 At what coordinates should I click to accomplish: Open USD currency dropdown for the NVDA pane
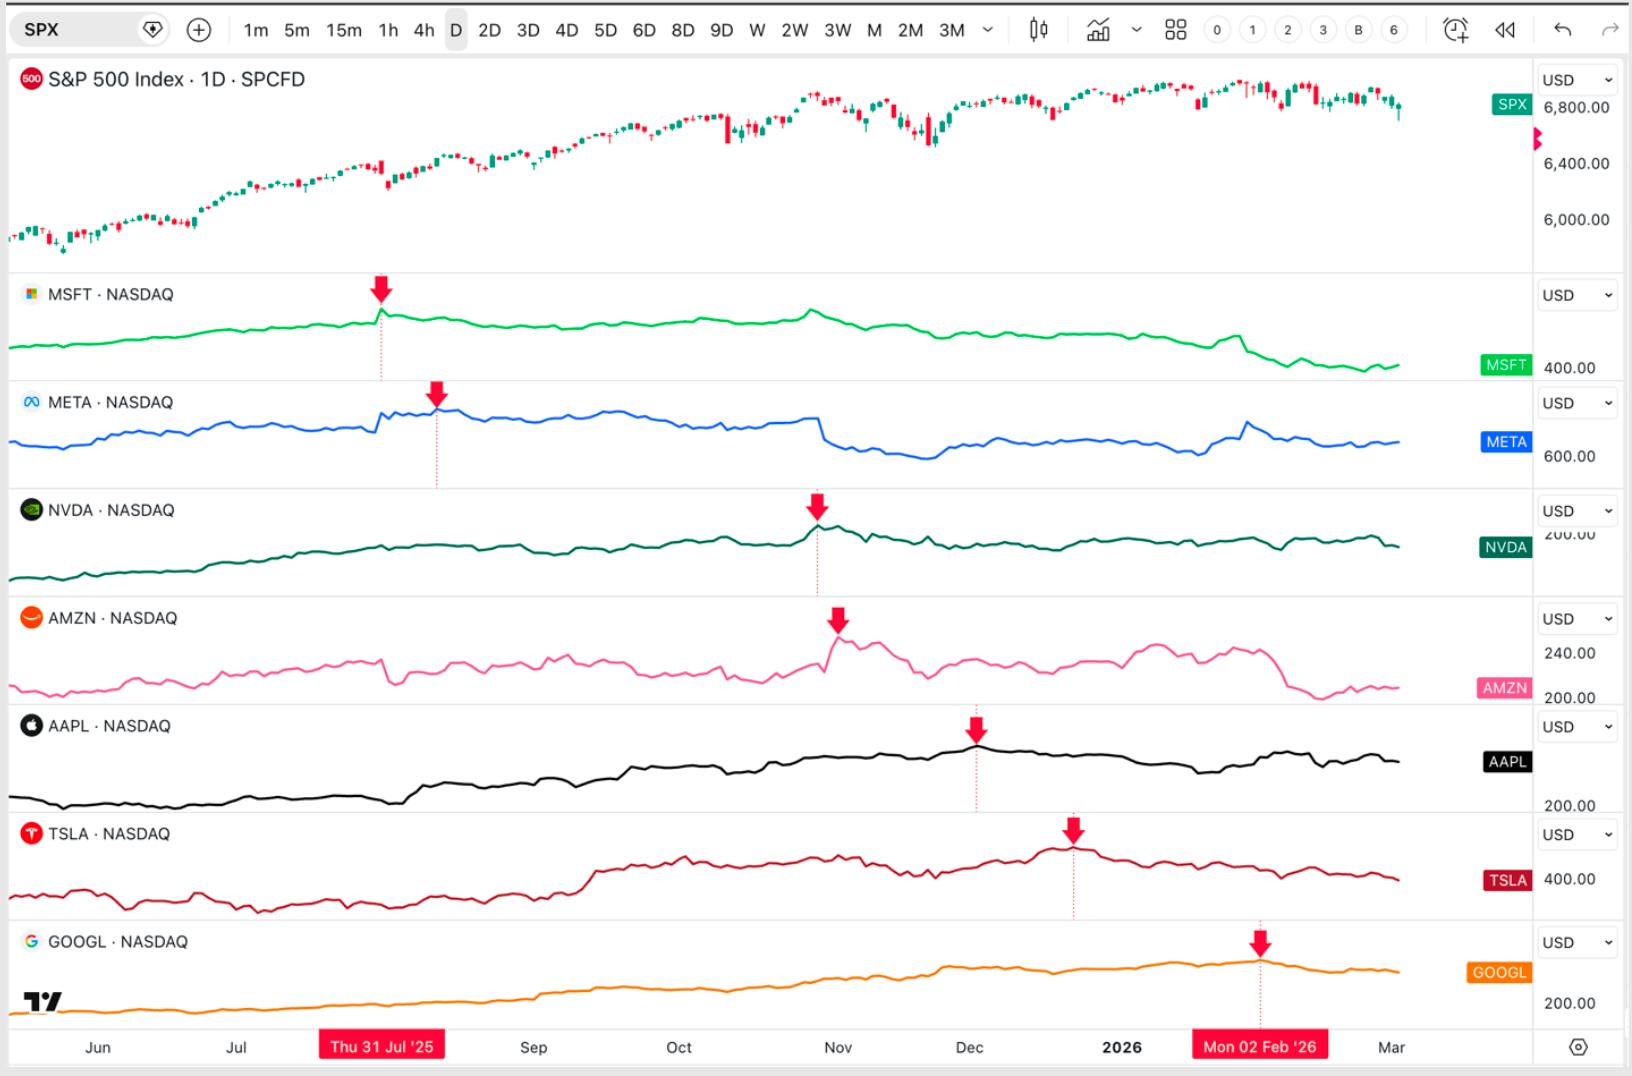[x=1577, y=511]
